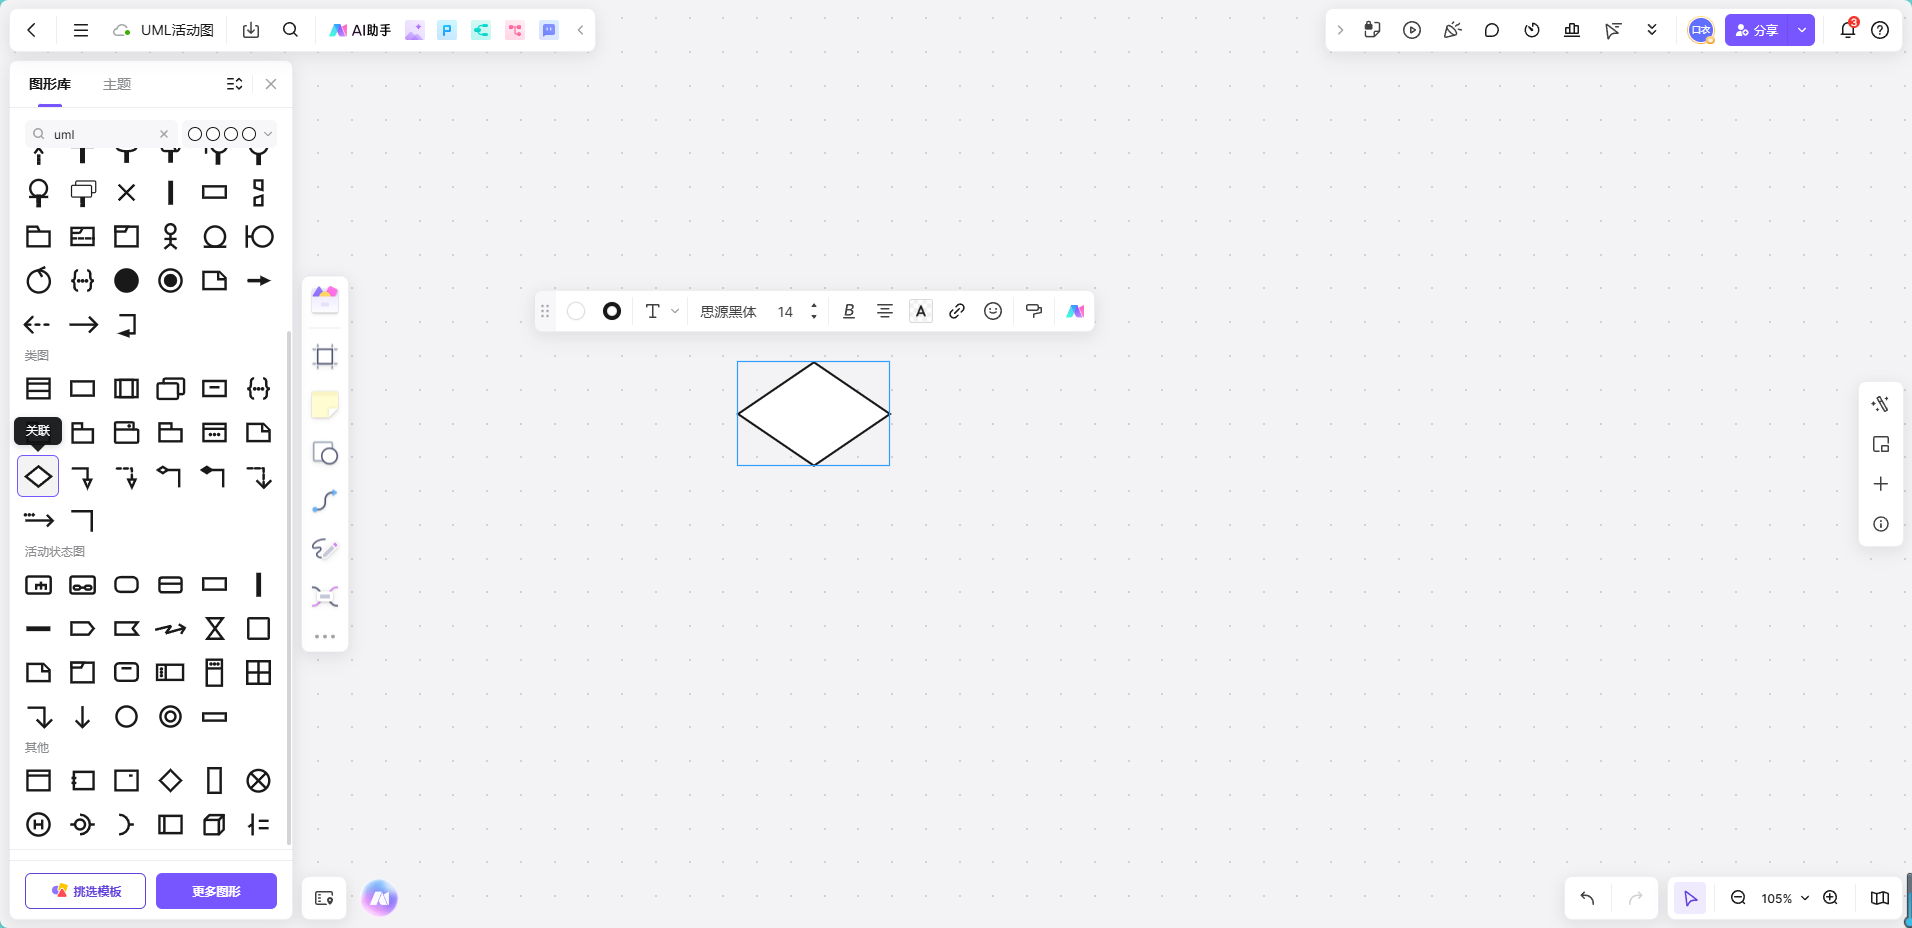Click the export download icon
This screenshot has height=928, width=1912.
(251, 30)
